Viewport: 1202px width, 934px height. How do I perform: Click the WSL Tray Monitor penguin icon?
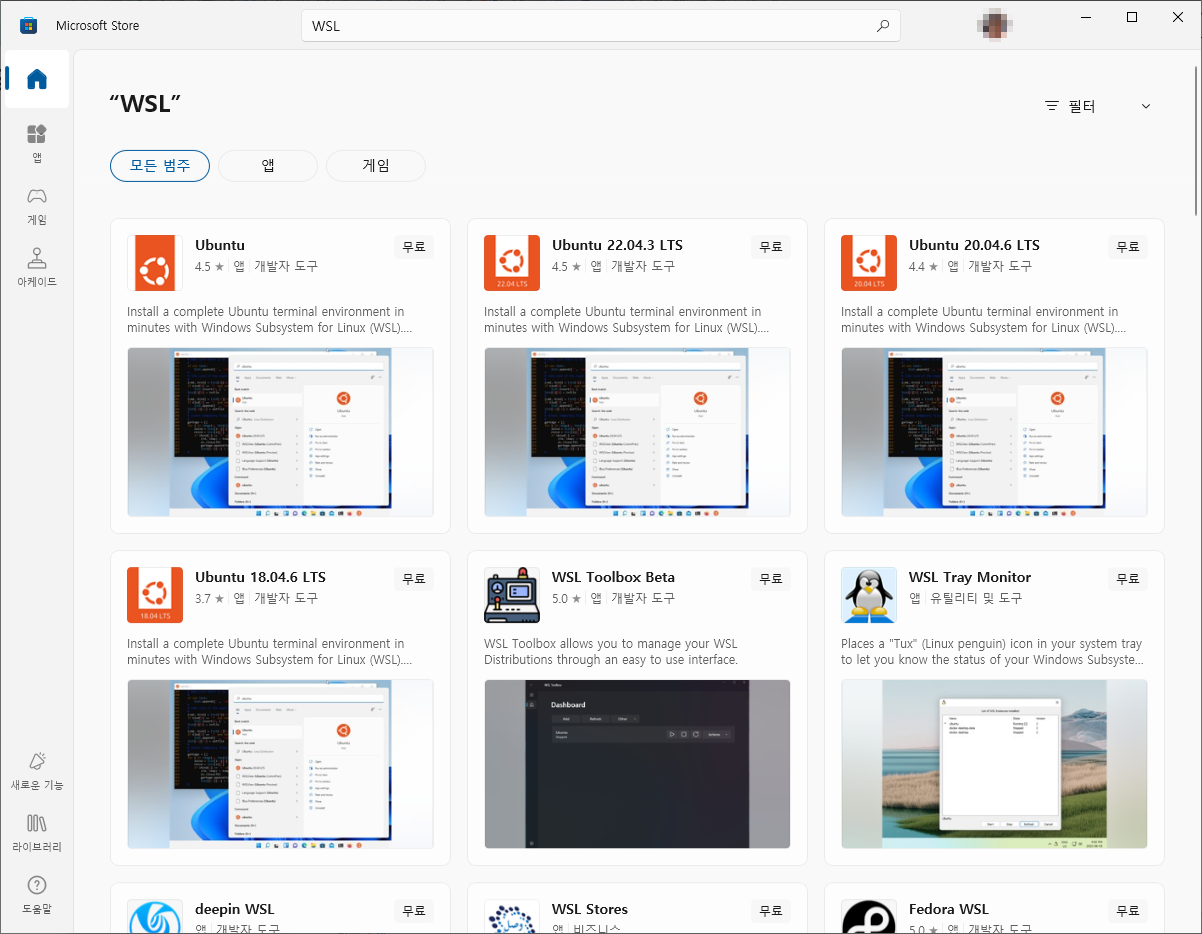pos(869,595)
